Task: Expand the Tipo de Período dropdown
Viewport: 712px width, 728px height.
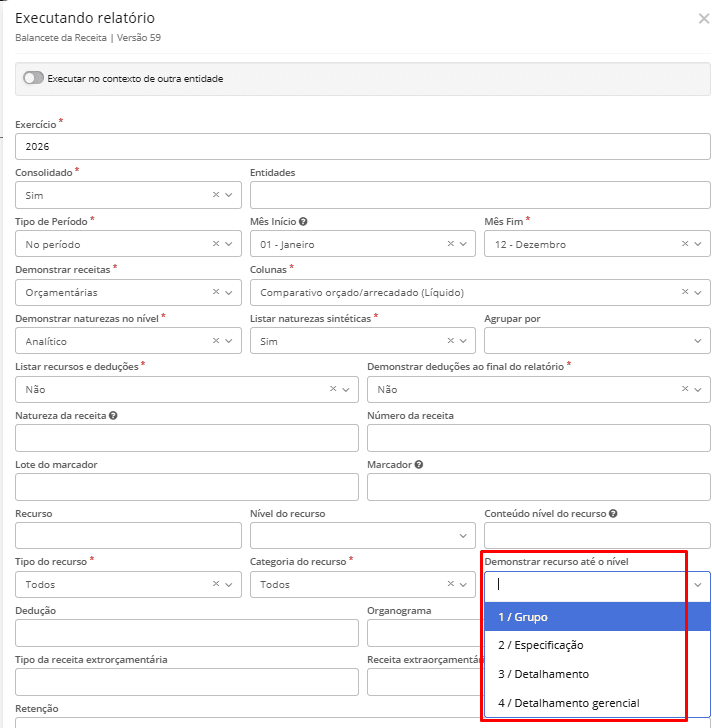Action: pos(229,243)
